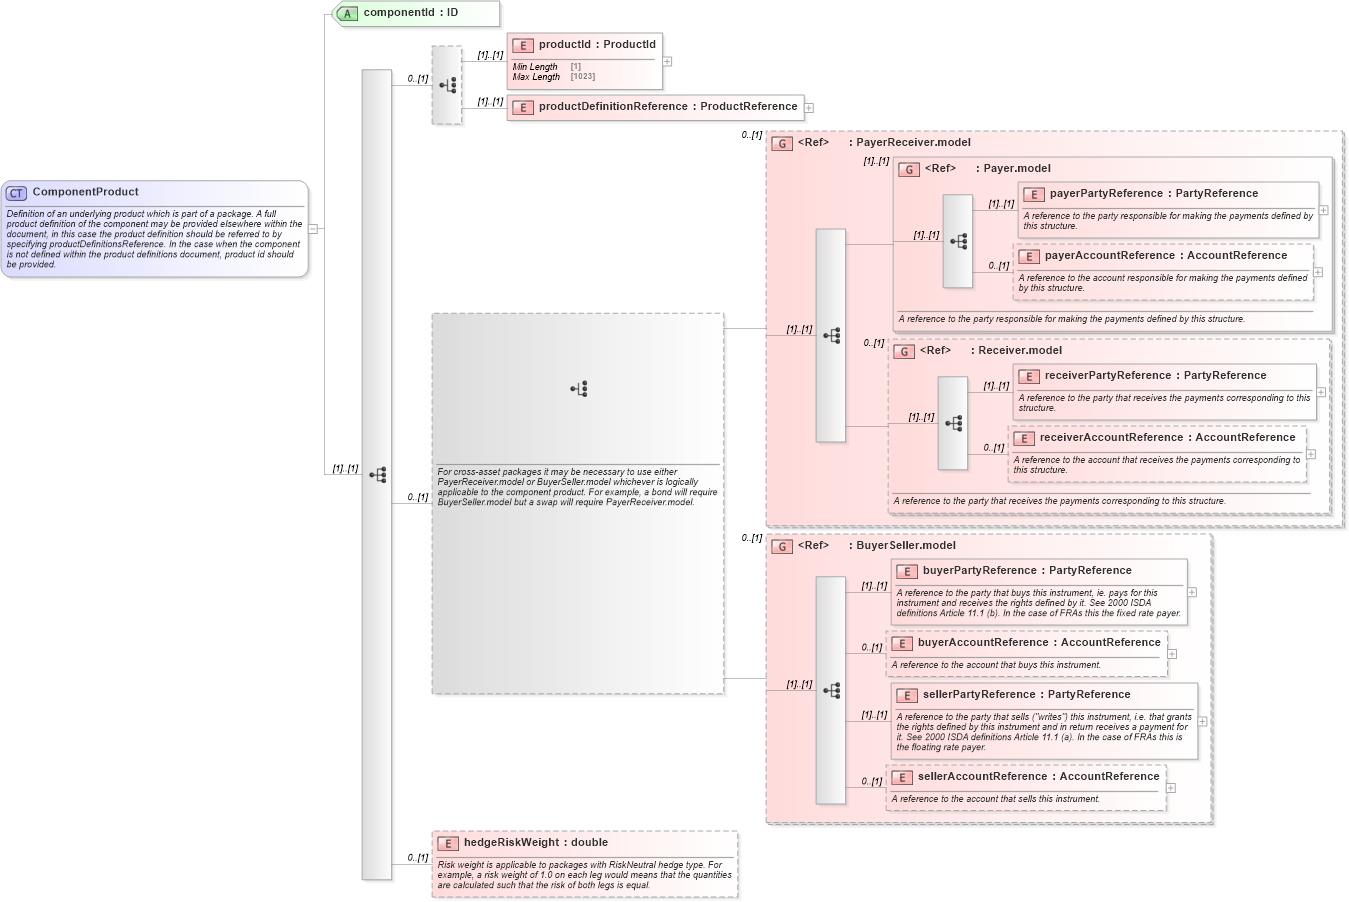1349x902 pixels.
Task: Select the E icon on sellerPartyReference
Action: 907,694
